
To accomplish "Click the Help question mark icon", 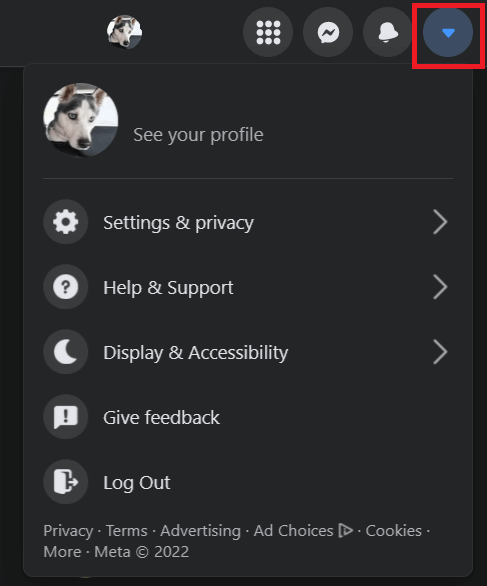I will point(66,287).
